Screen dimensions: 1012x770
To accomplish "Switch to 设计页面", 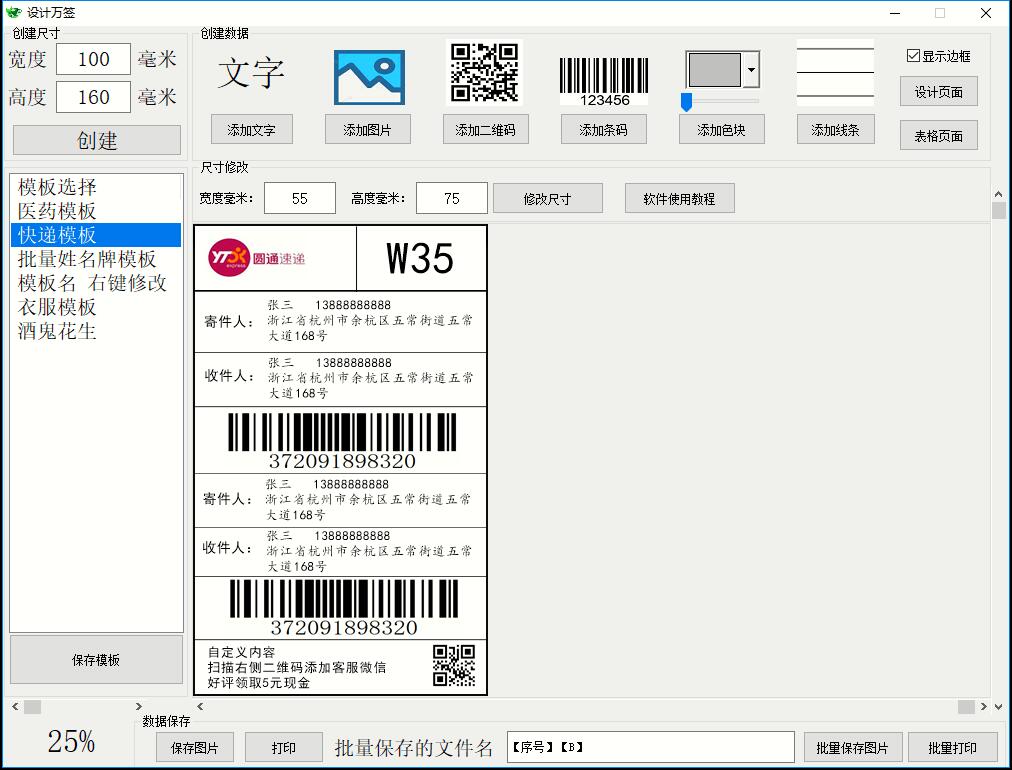I will point(938,92).
